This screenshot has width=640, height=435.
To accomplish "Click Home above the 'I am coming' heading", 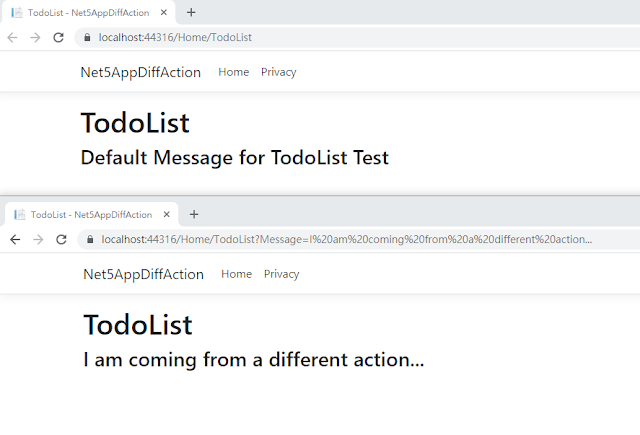I will tap(236, 274).
